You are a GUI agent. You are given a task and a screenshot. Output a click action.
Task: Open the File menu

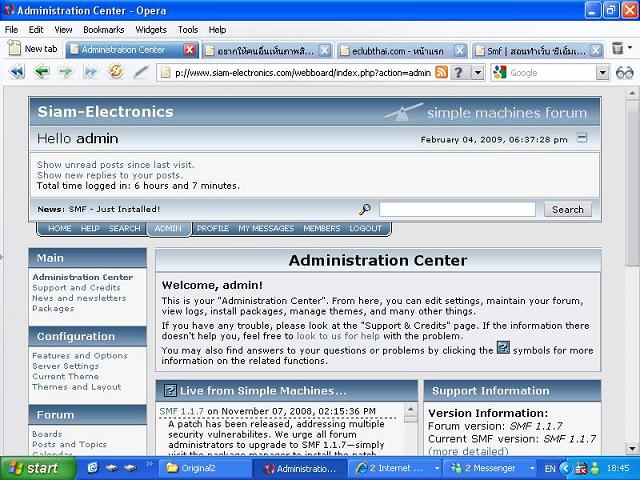coord(11,30)
